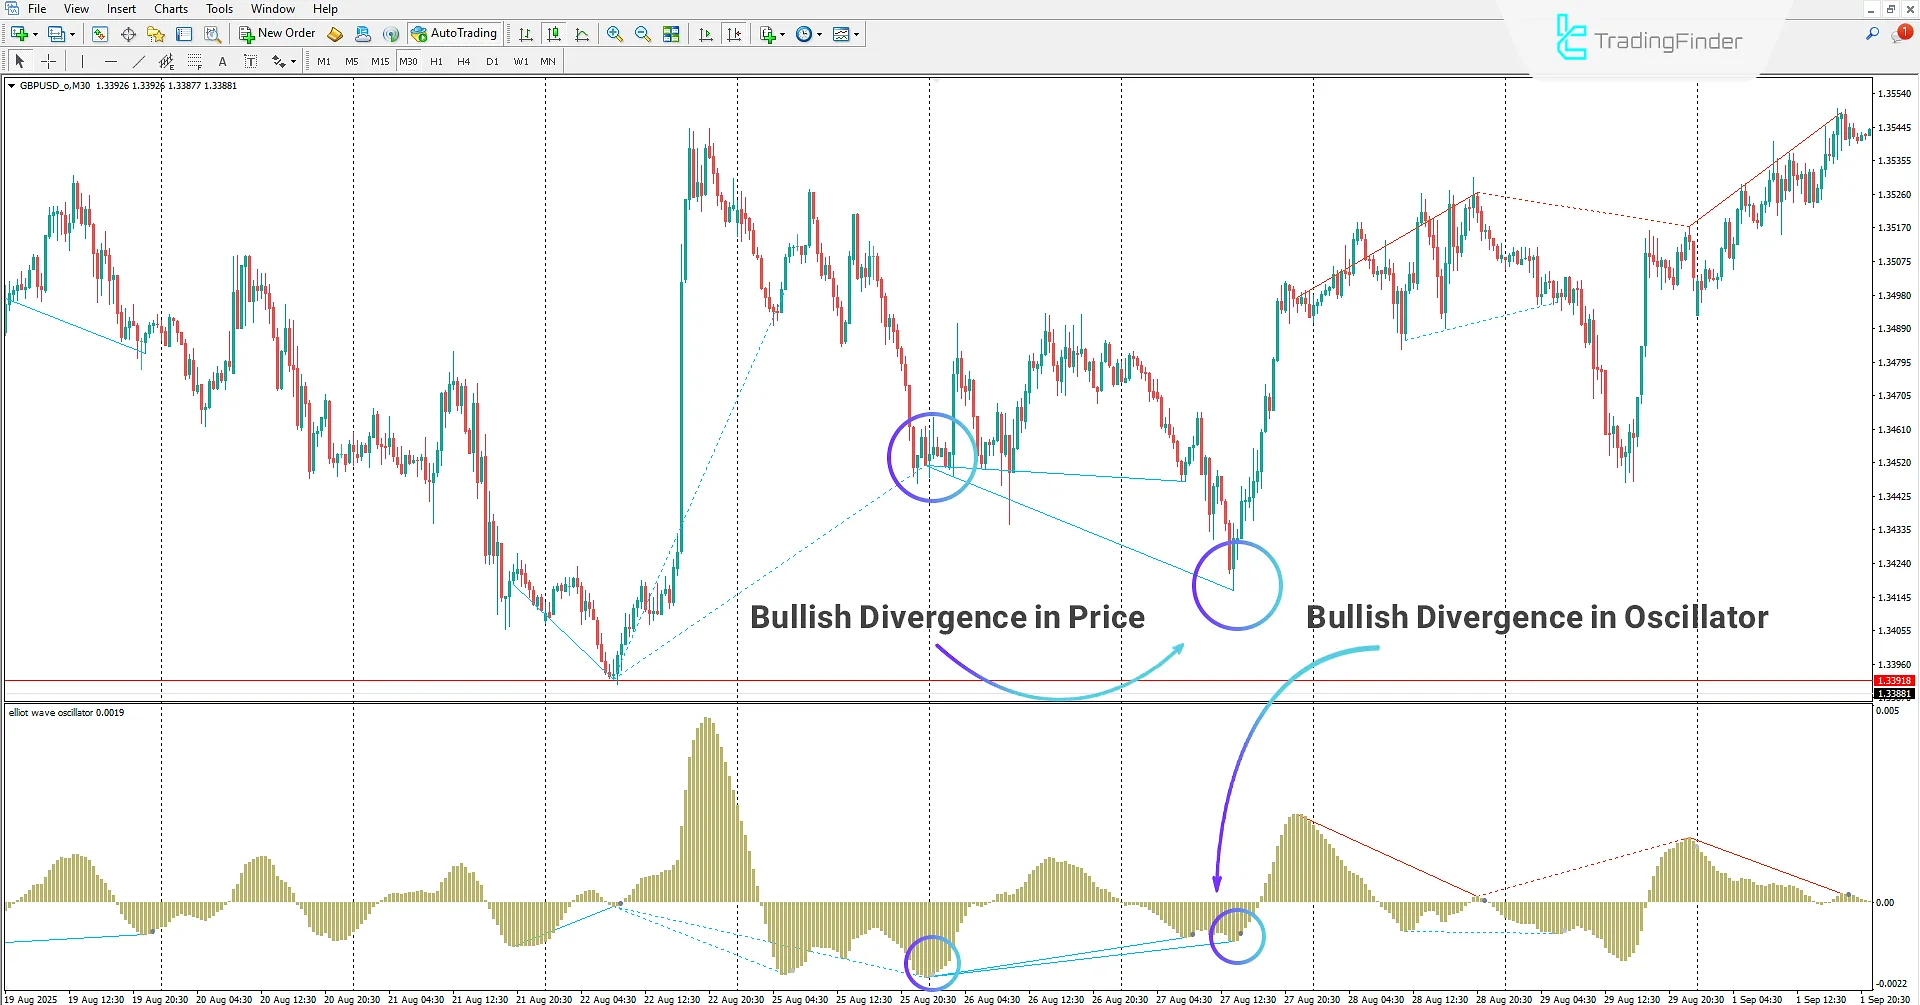
Task: Switch to line chart display
Action: point(583,33)
